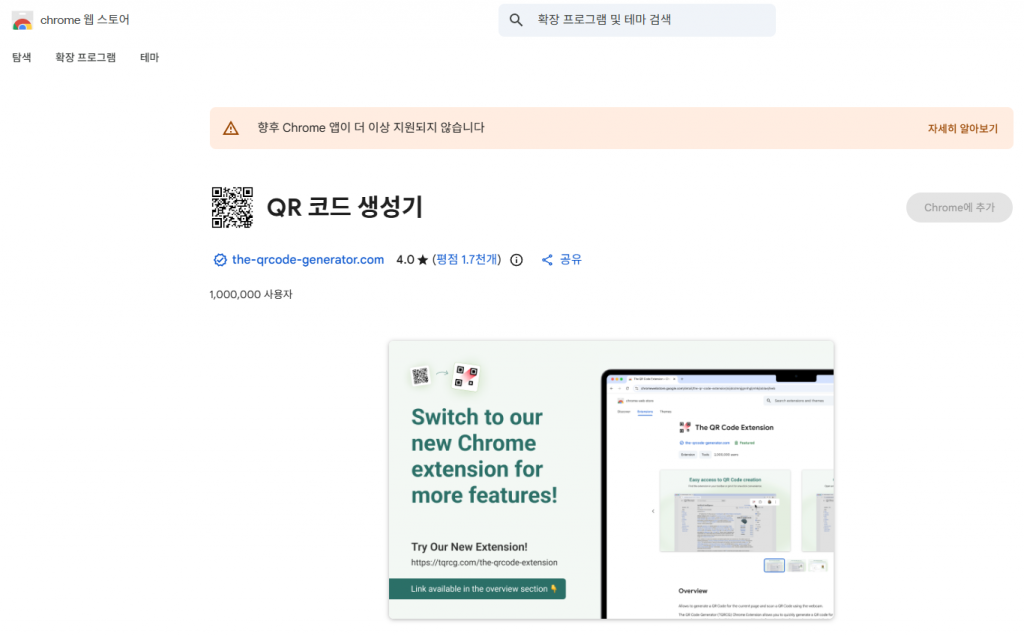Click the QR 코드 생성기 app icon
This screenshot has width=1024, height=636.
[x=232, y=206]
